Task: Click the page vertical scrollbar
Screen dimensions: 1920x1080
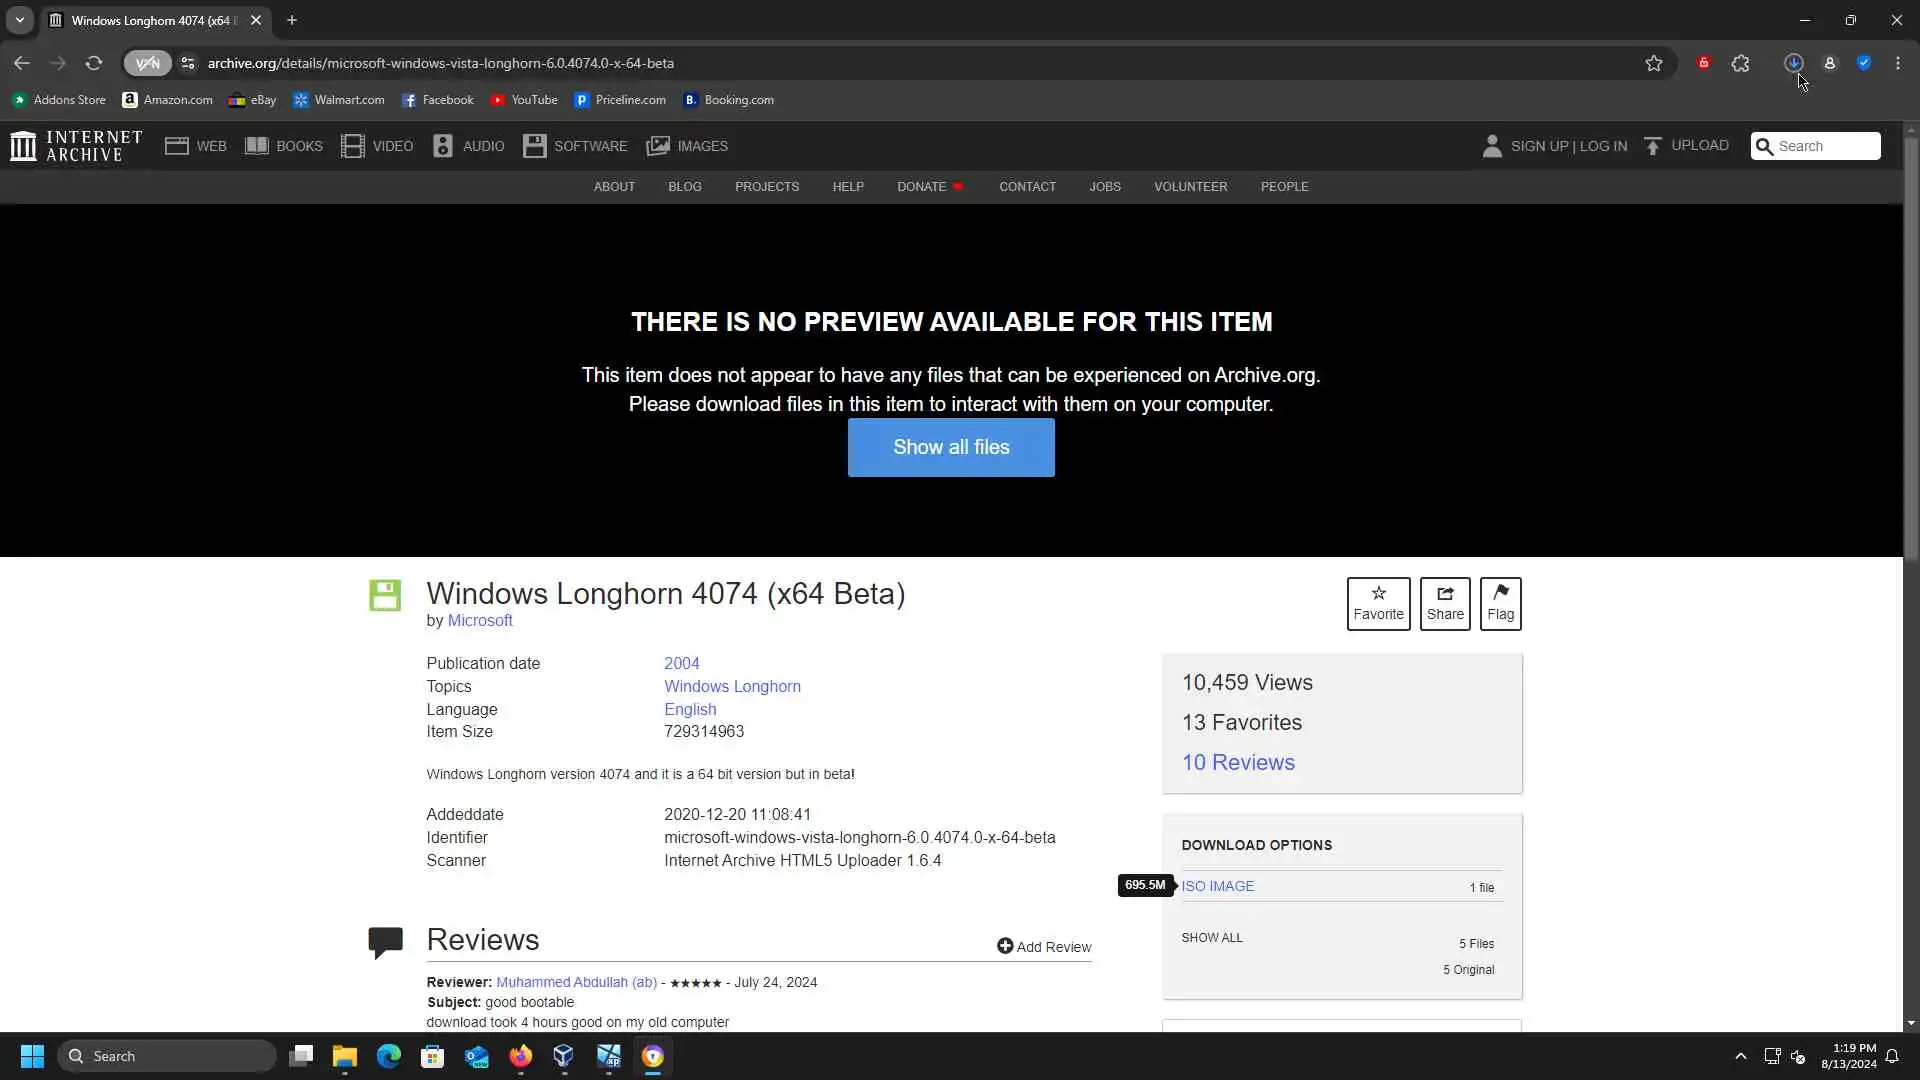Action: pos(1911,350)
